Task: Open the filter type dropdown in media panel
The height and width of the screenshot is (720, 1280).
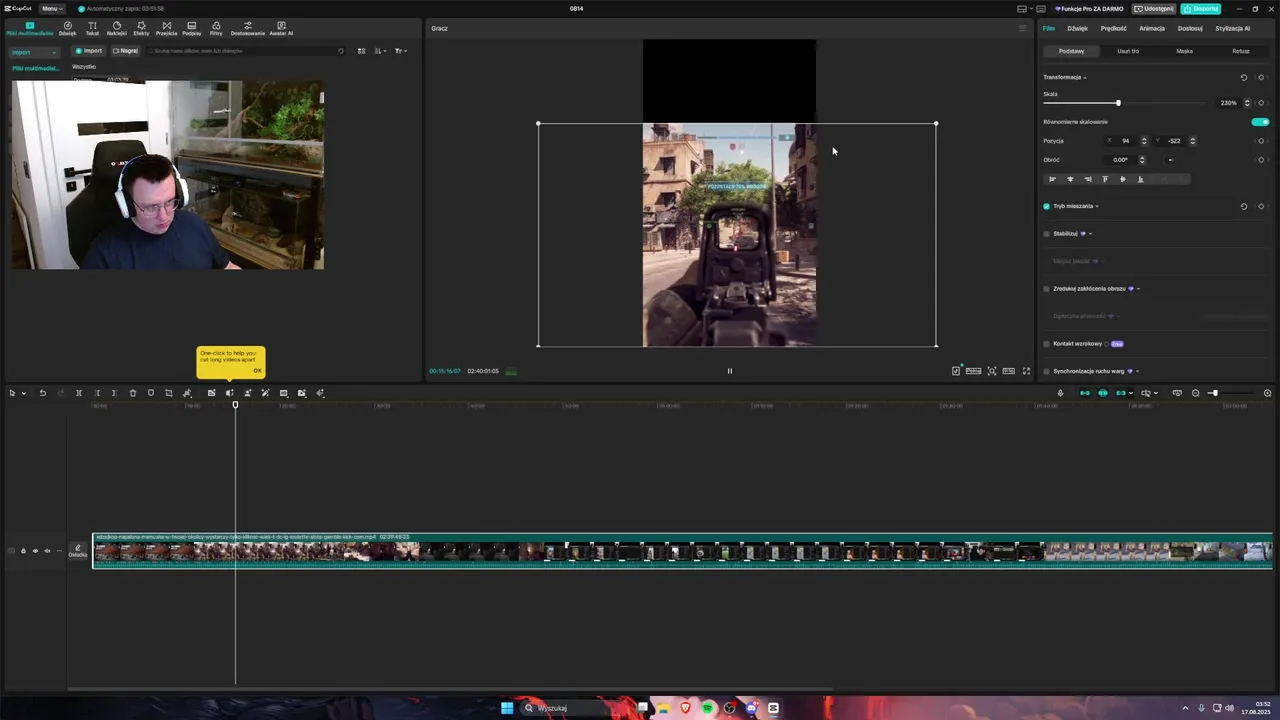Action: [x=400, y=51]
